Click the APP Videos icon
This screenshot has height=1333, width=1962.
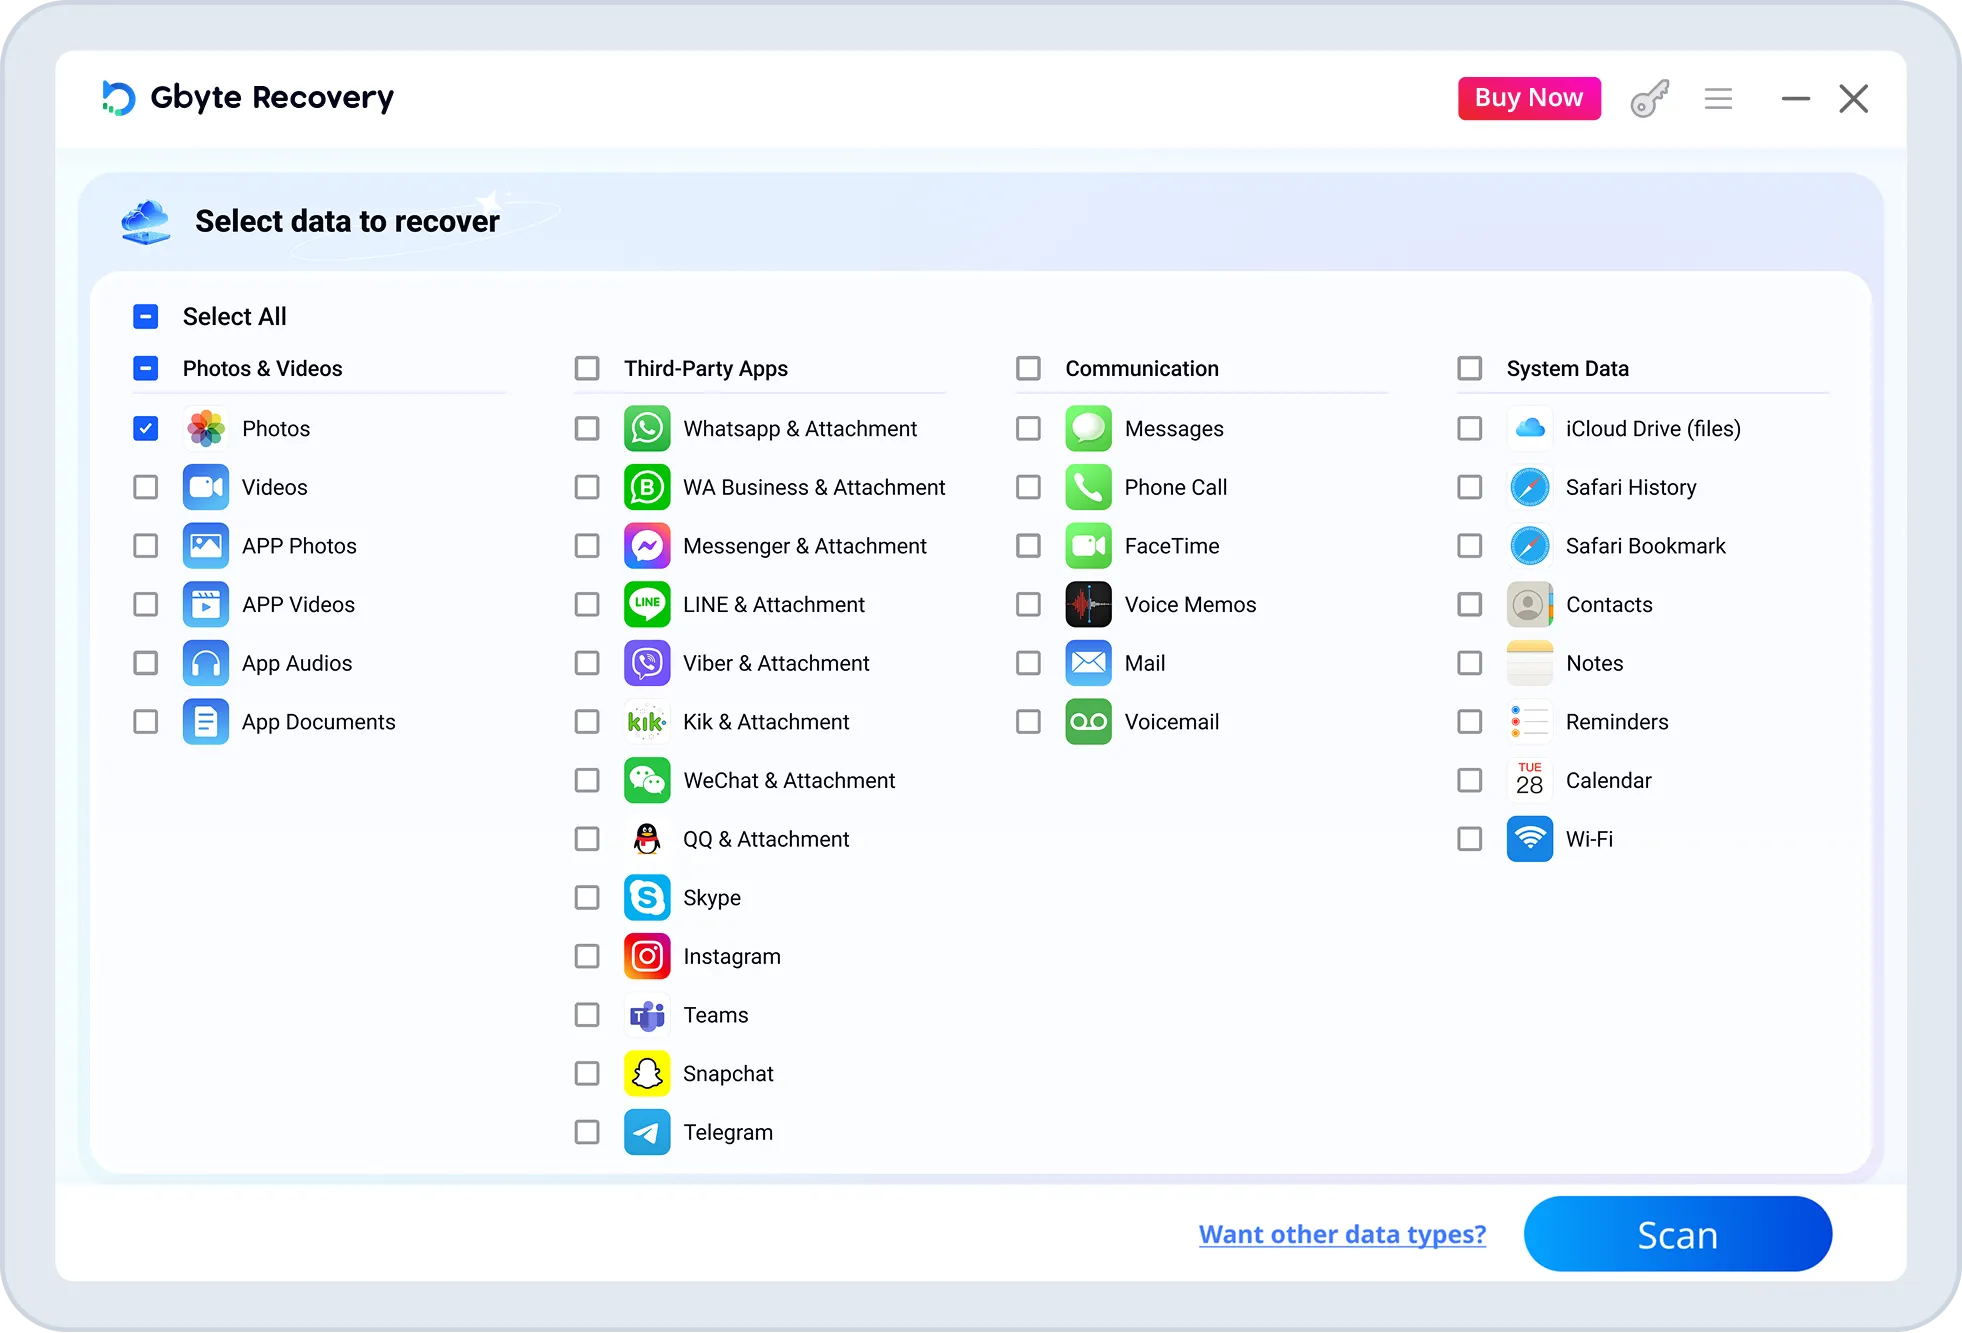pos(206,604)
